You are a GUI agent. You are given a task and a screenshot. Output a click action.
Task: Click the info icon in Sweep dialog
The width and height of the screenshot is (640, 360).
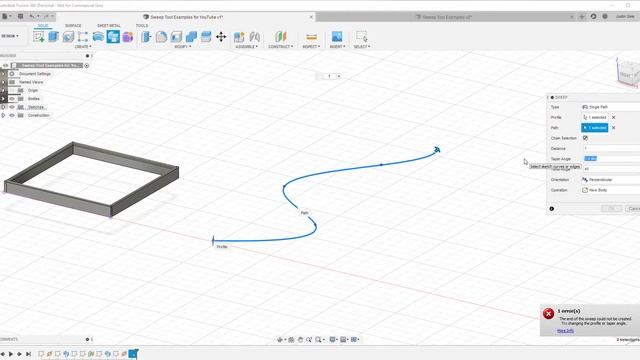(551, 209)
